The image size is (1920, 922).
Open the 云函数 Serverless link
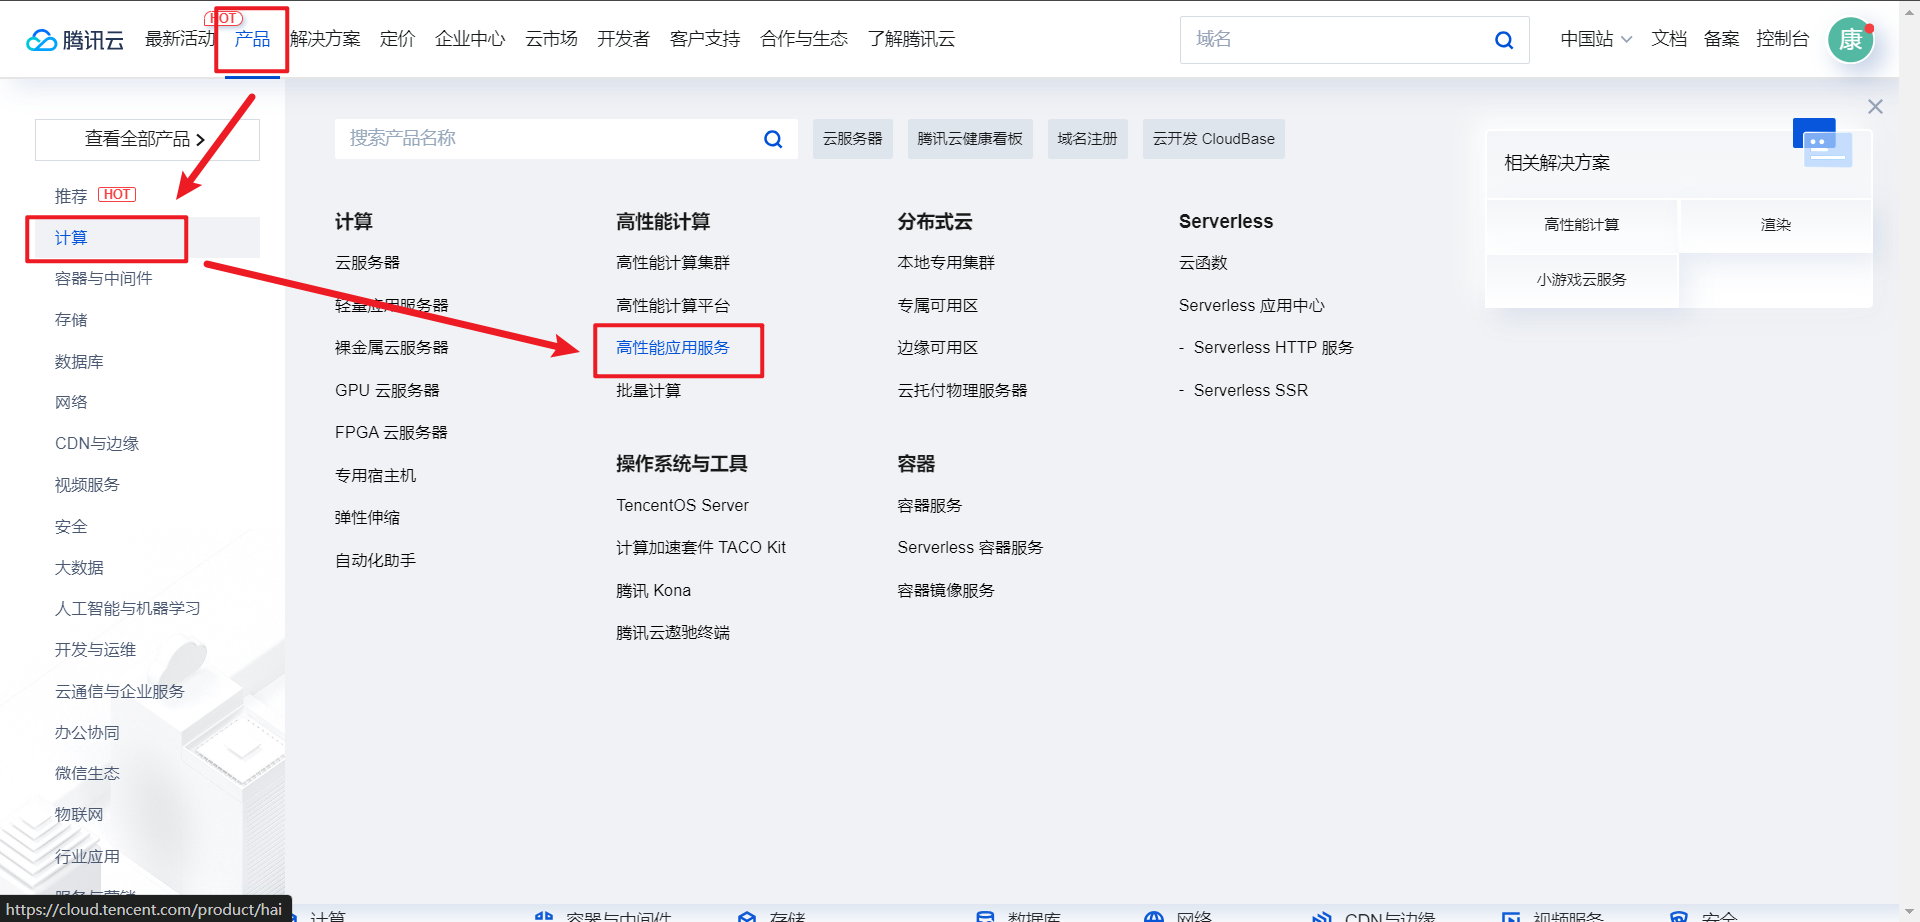pyautogui.click(x=1204, y=262)
